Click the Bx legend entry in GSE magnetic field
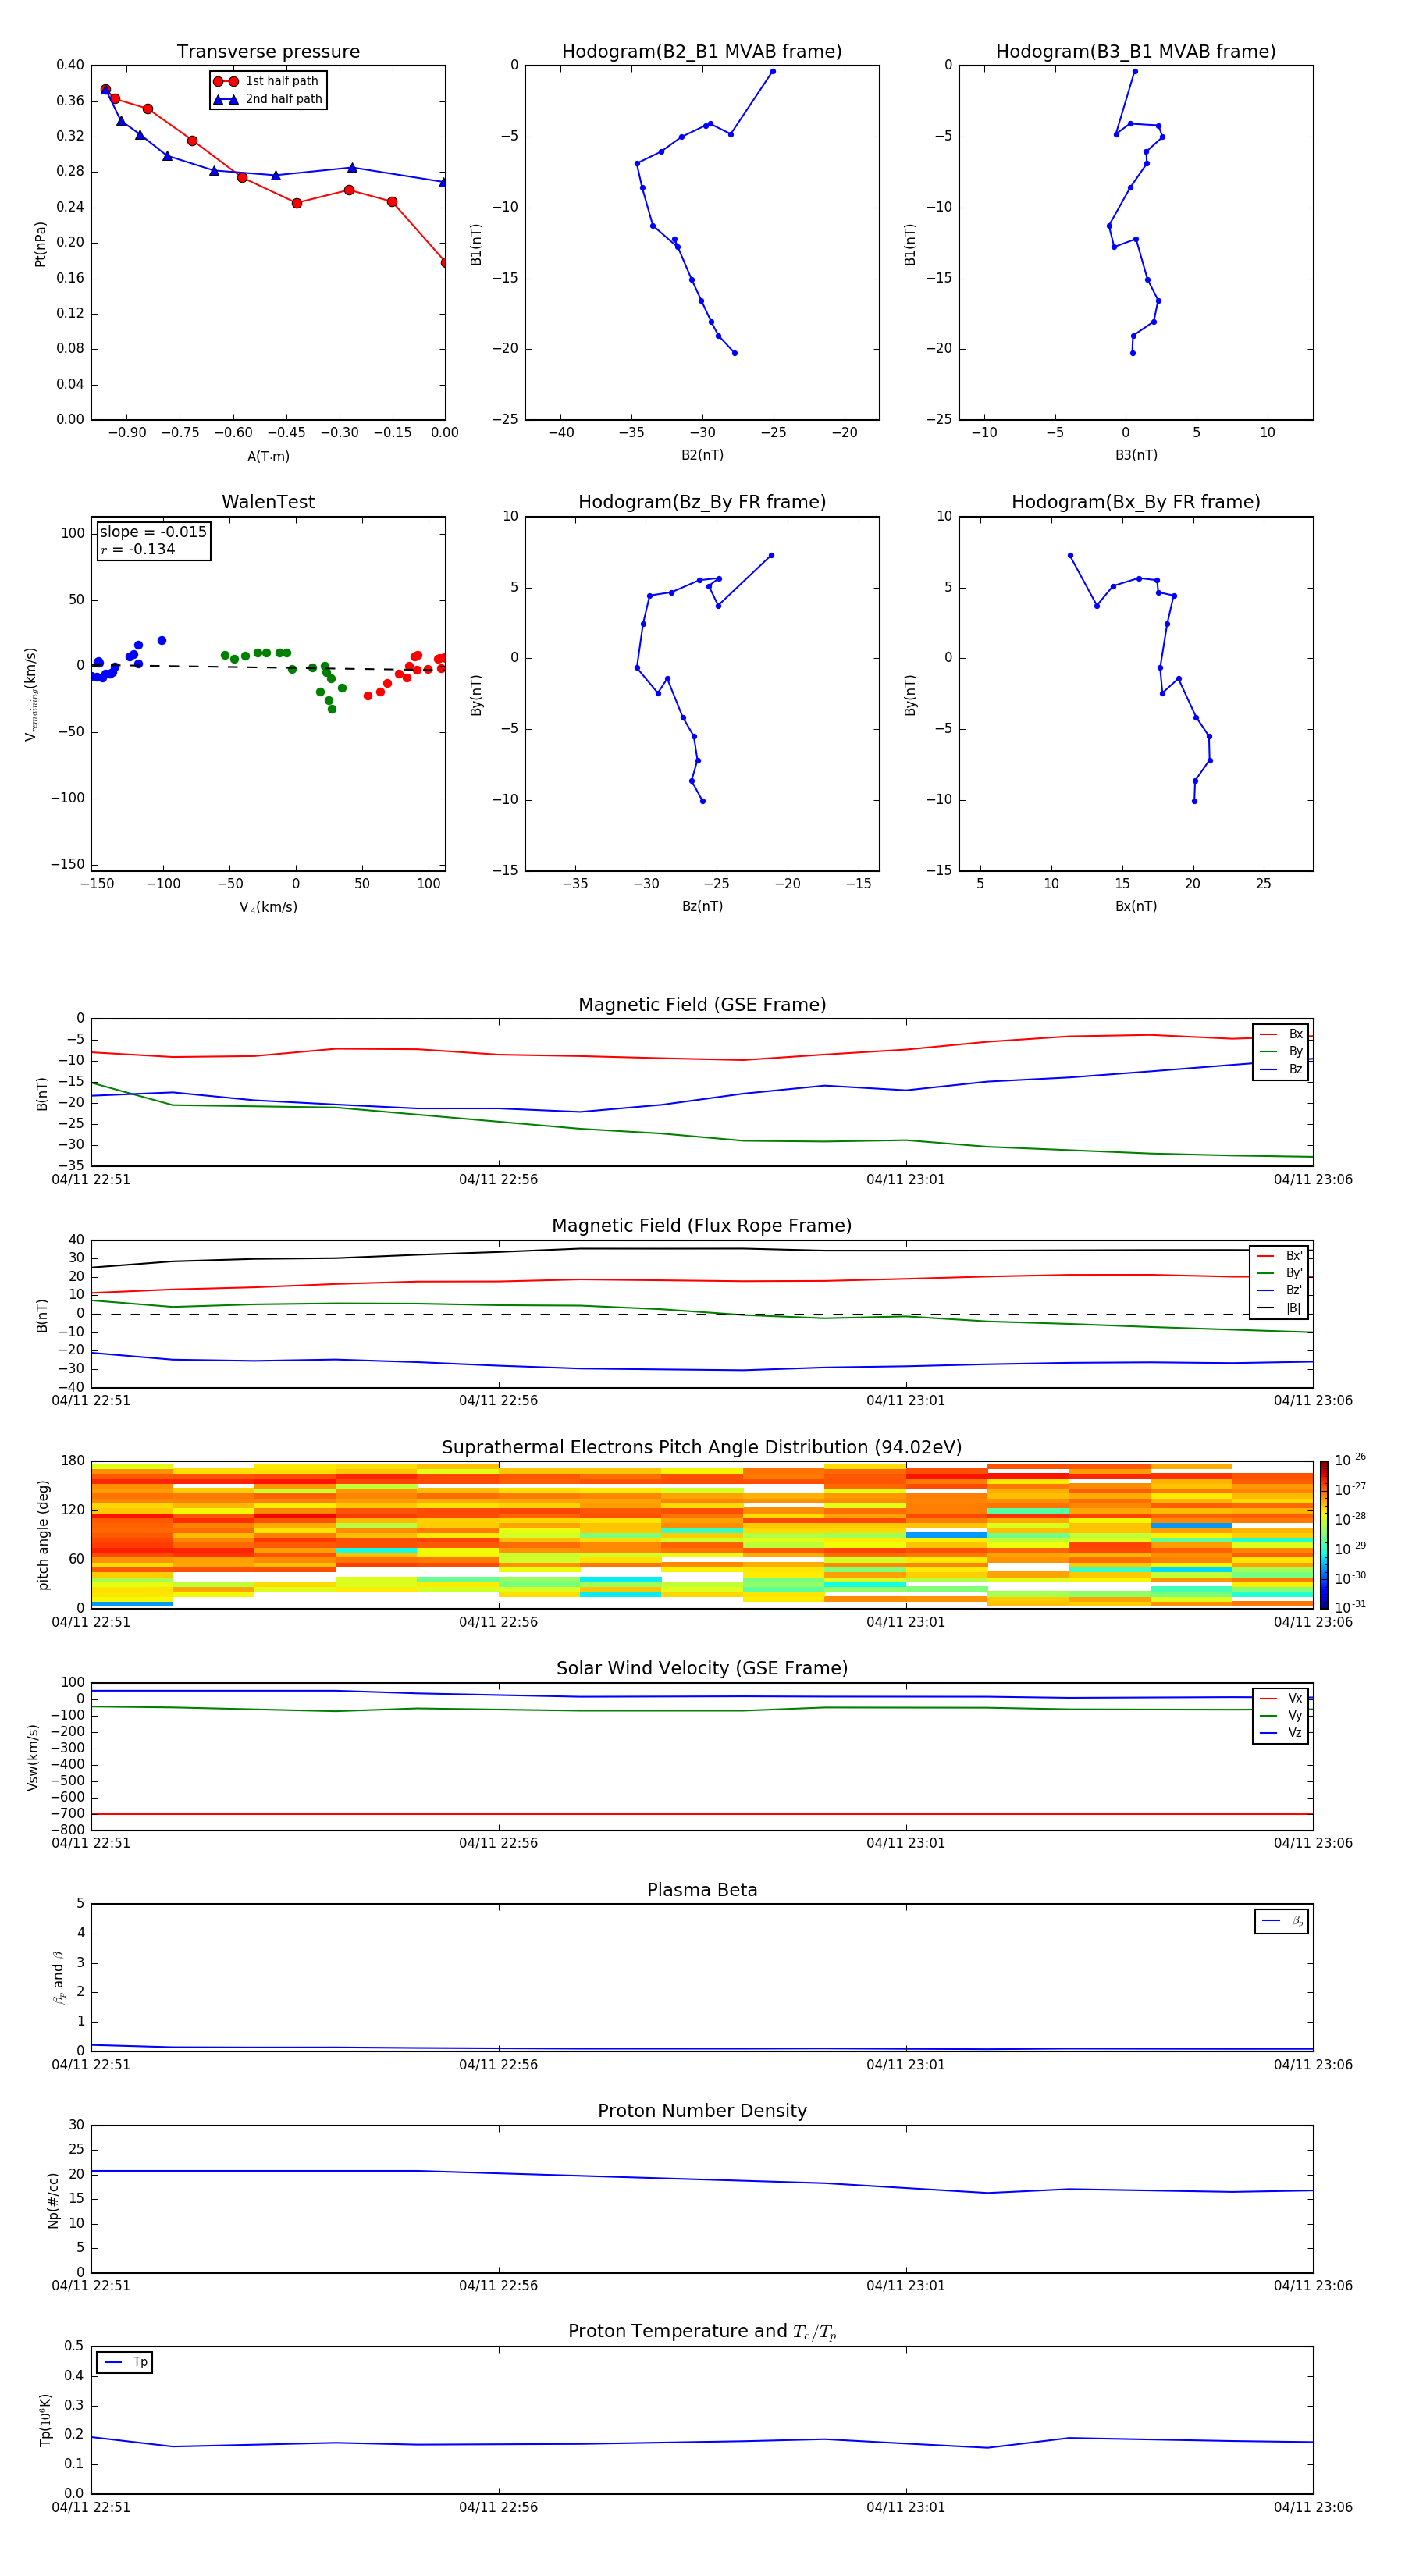Image resolution: width=1405 pixels, height=2576 pixels. 1281,1034
